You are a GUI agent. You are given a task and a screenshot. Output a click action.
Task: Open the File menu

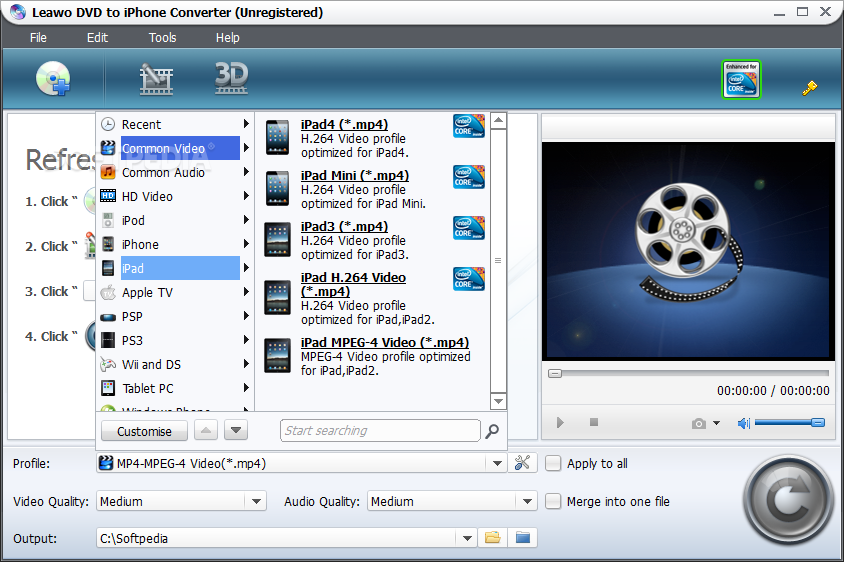pos(38,38)
